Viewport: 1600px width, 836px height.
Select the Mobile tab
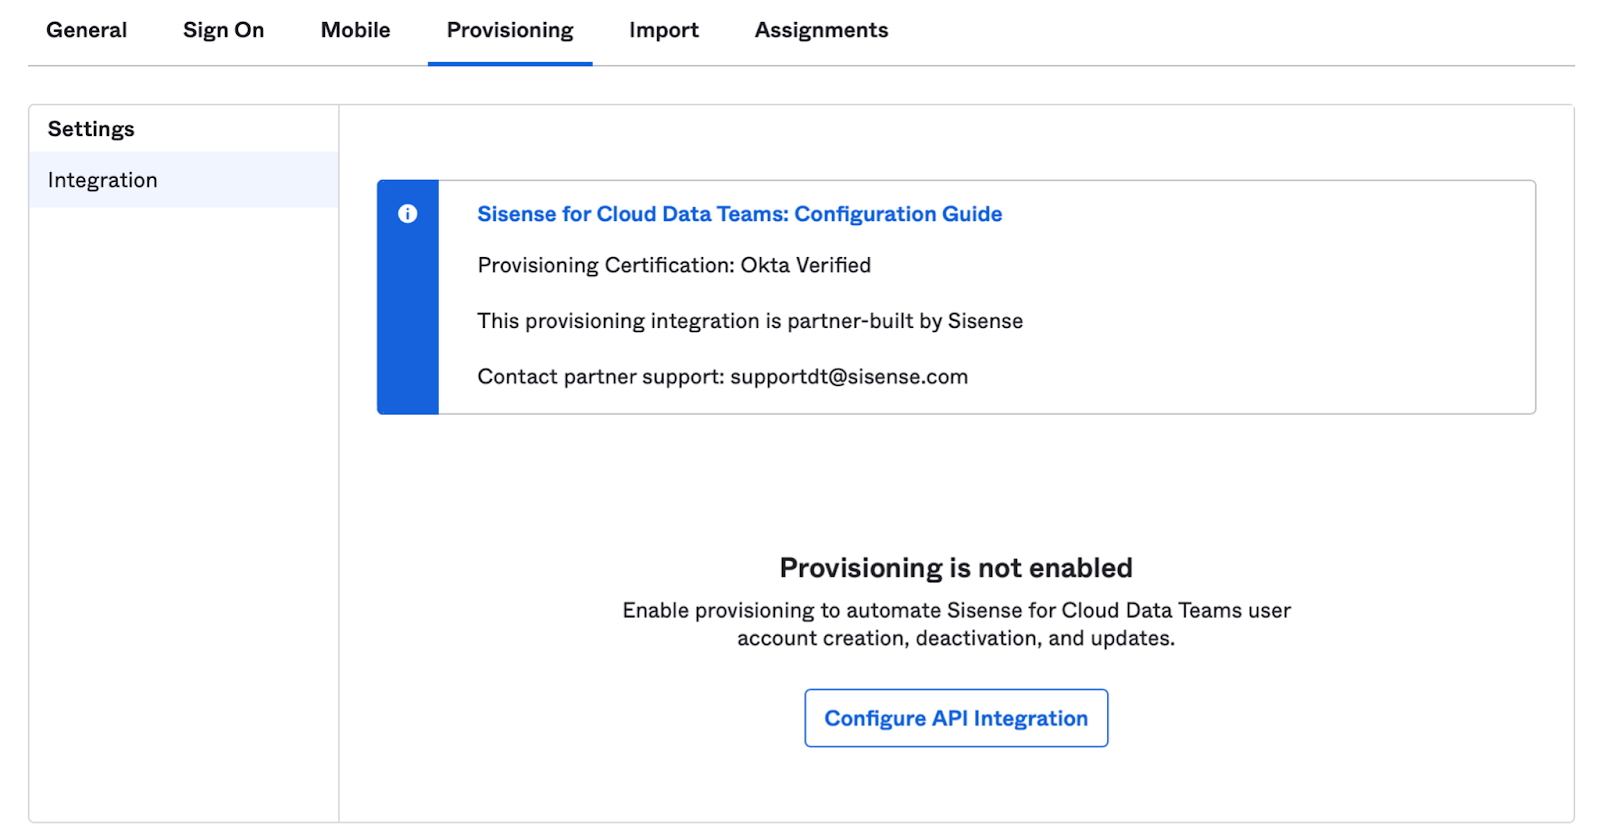[x=355, y=30]
